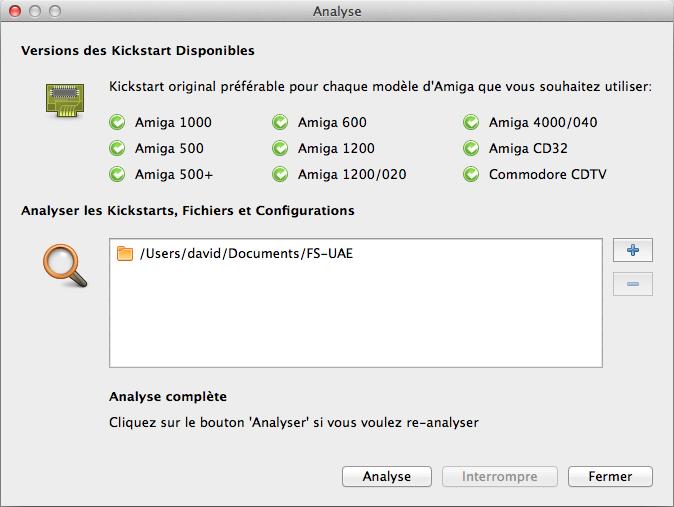Click green checkmark beside Amiga 1200/020
674x507 pixels.
point(280,174)
